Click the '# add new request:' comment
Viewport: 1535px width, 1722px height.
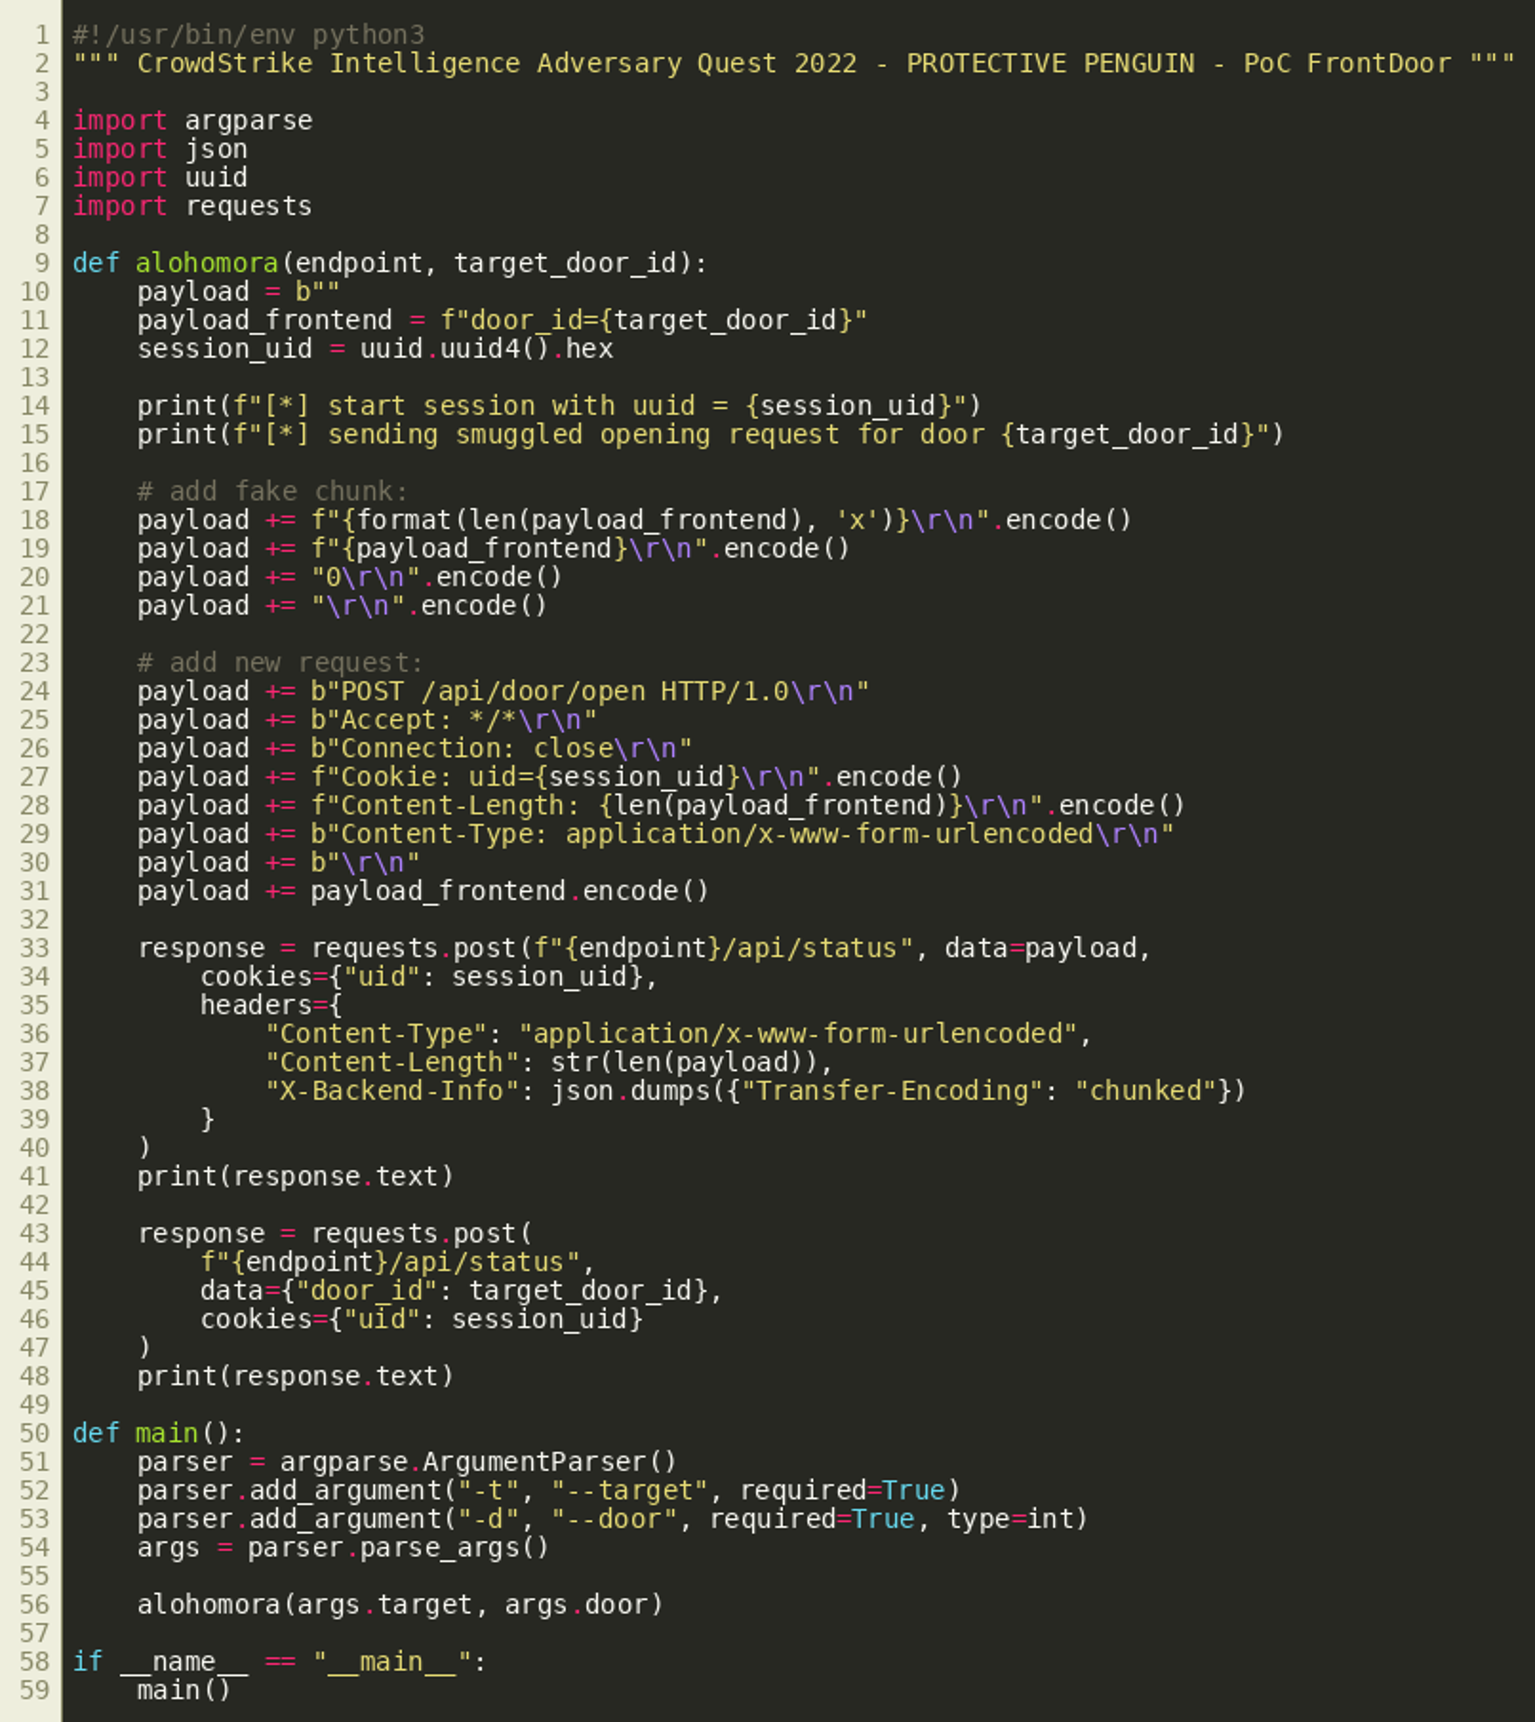pyautogui.click(x=280, y=663)
